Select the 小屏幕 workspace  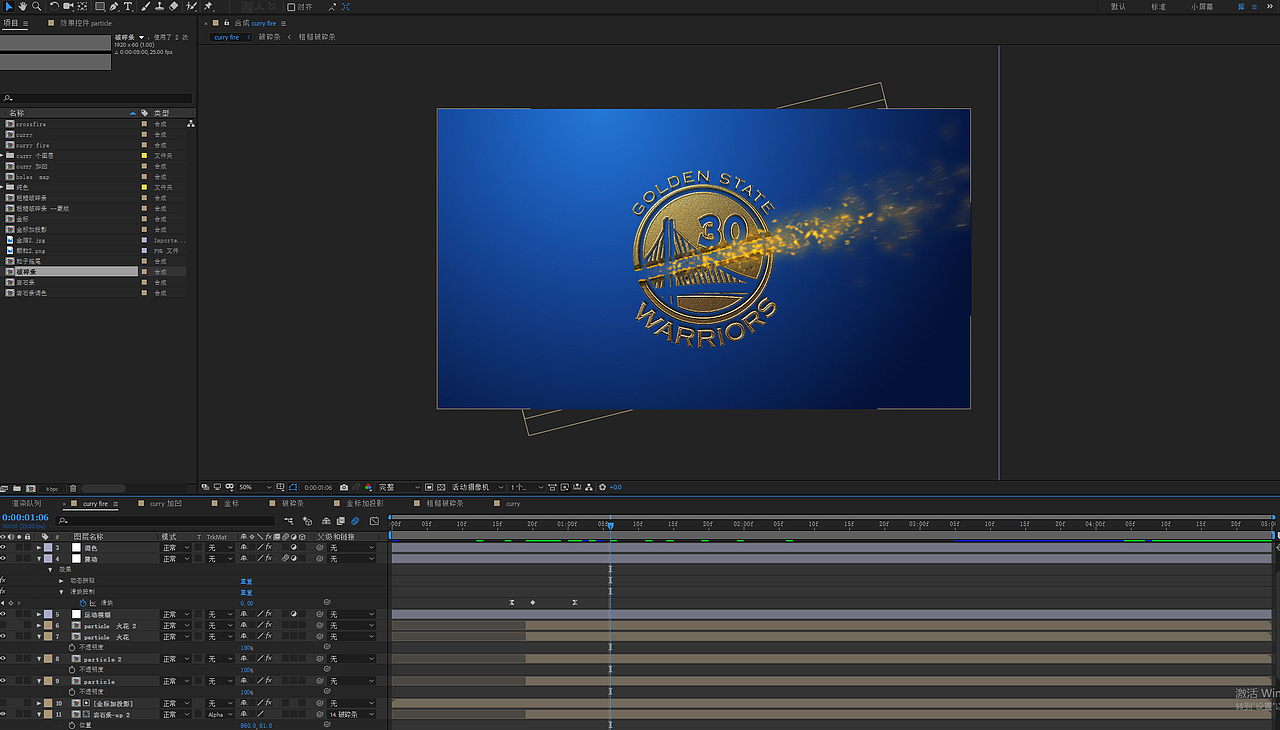click(x=1202, y=7)
